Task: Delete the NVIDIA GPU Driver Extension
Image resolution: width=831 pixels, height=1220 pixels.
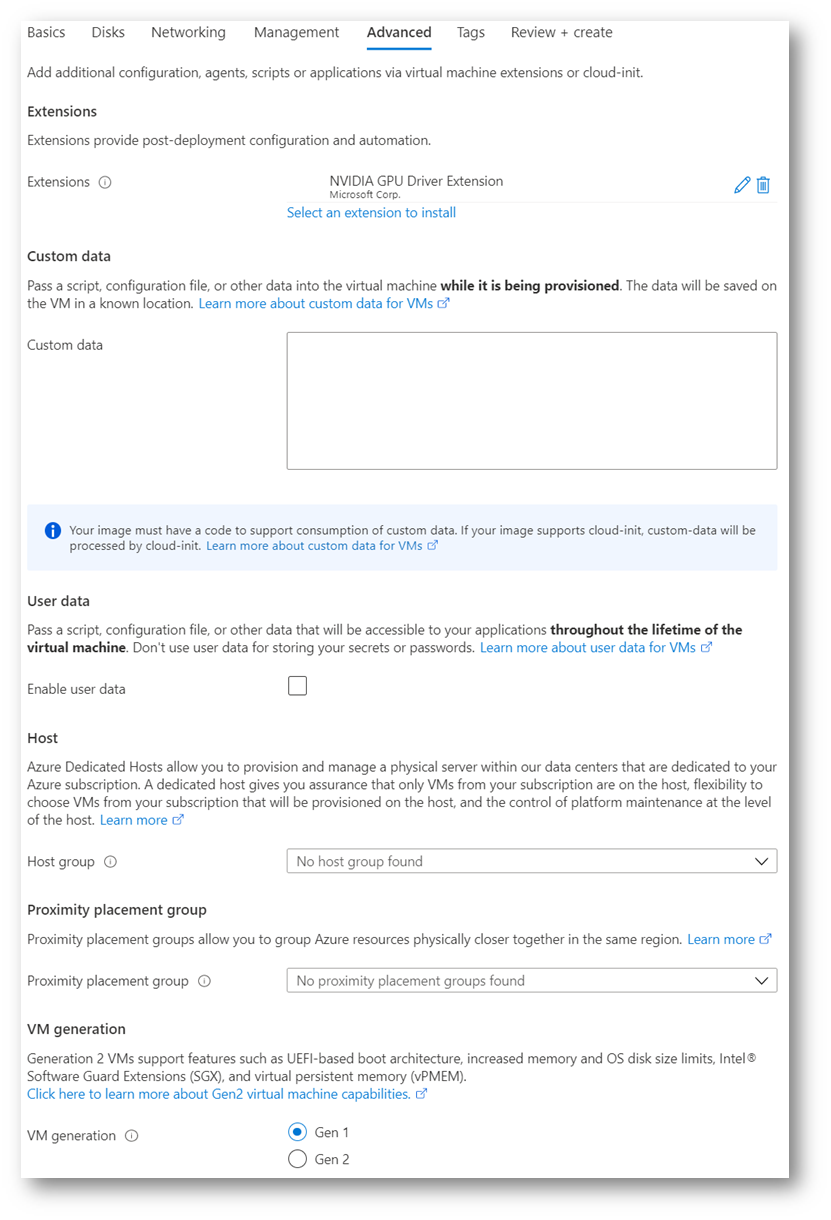Action: [x=763, y=185]
